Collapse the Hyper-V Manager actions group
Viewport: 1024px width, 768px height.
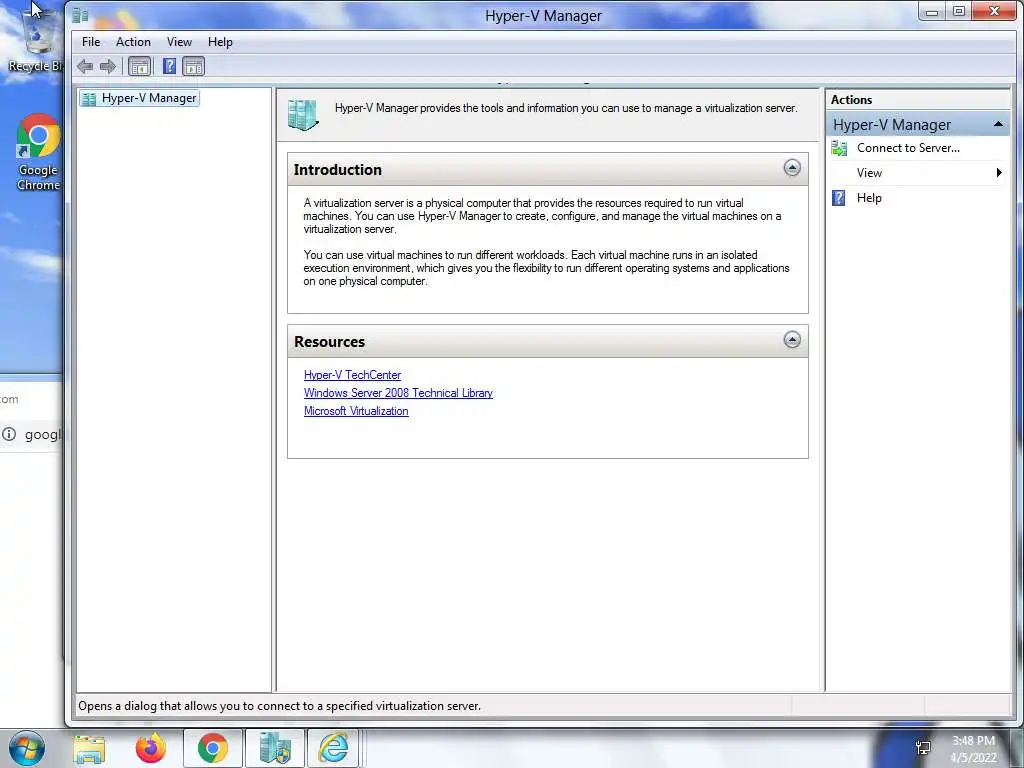tap(999, 124)
